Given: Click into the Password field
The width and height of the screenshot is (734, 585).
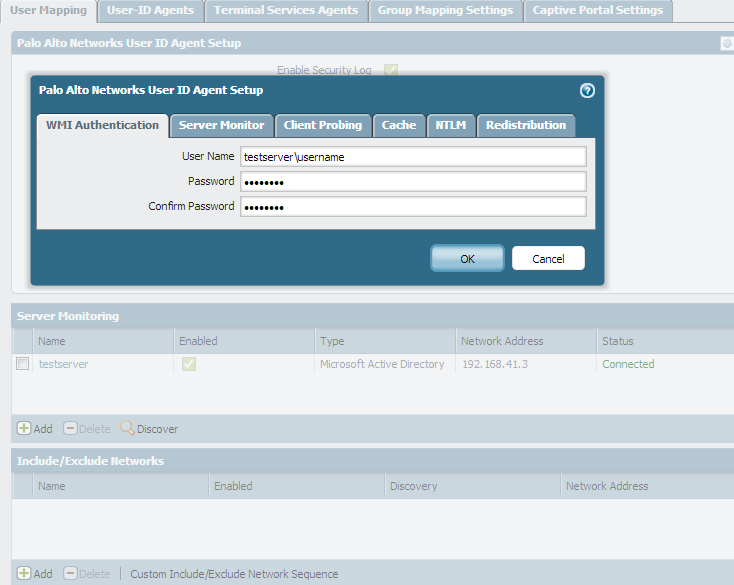Looking at the screenshot, I should coord(413,182).
